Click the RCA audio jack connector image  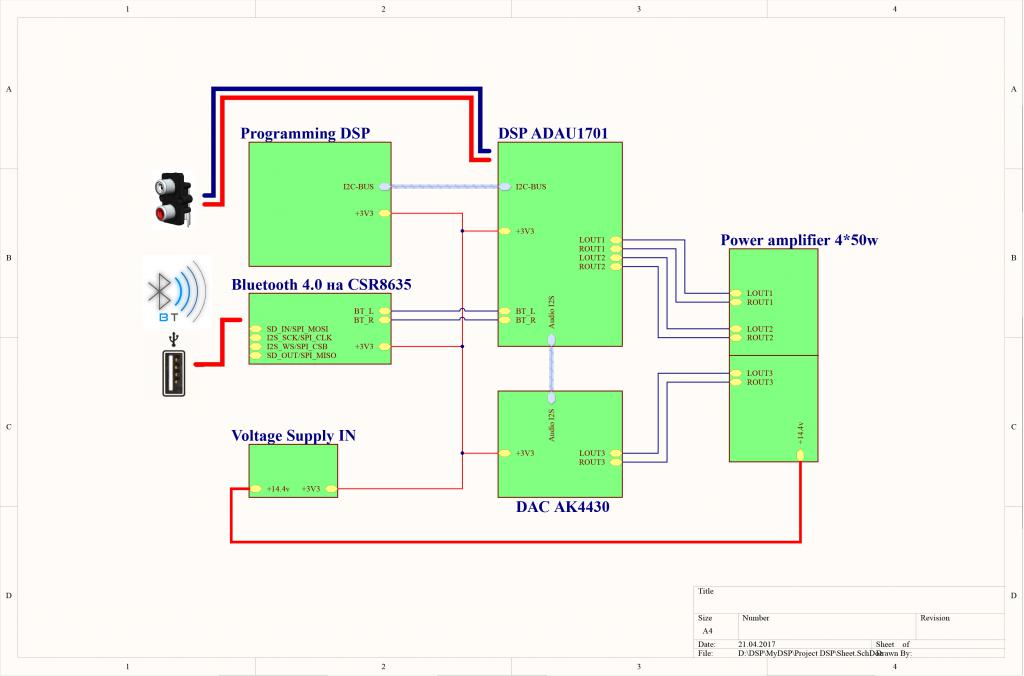[173, 200]
